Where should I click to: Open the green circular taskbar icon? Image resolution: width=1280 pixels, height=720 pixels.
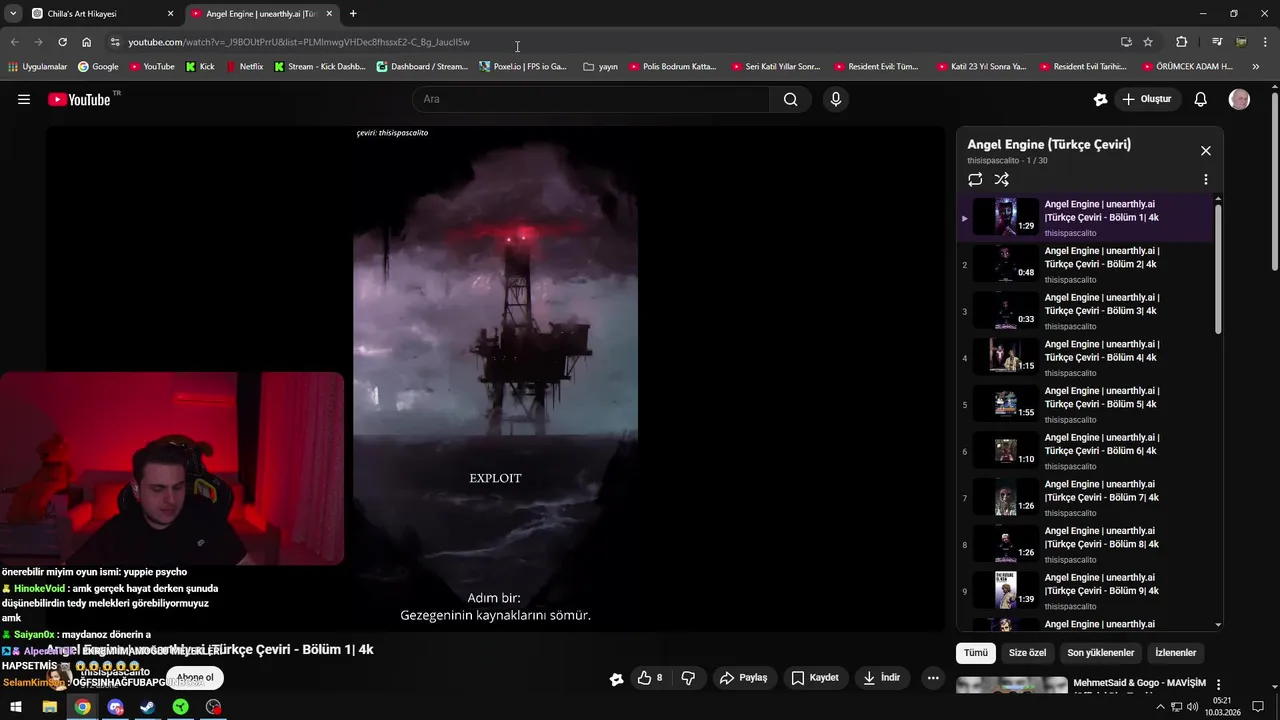click(x=180, y=707)
